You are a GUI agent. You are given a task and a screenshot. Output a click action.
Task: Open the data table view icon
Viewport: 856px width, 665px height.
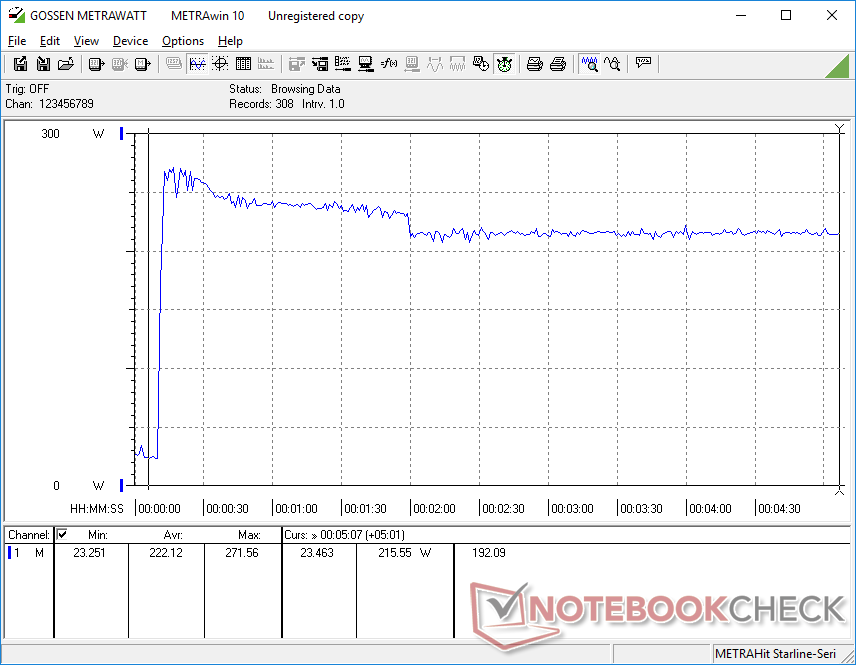pyautogui.click(x=243, y=64)
